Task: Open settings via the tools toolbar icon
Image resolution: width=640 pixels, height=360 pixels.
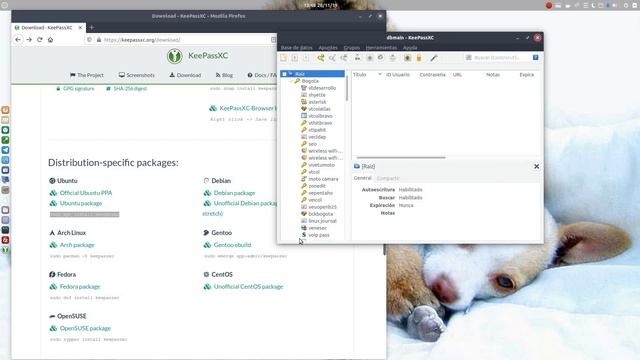Action: tap(433, 58)
